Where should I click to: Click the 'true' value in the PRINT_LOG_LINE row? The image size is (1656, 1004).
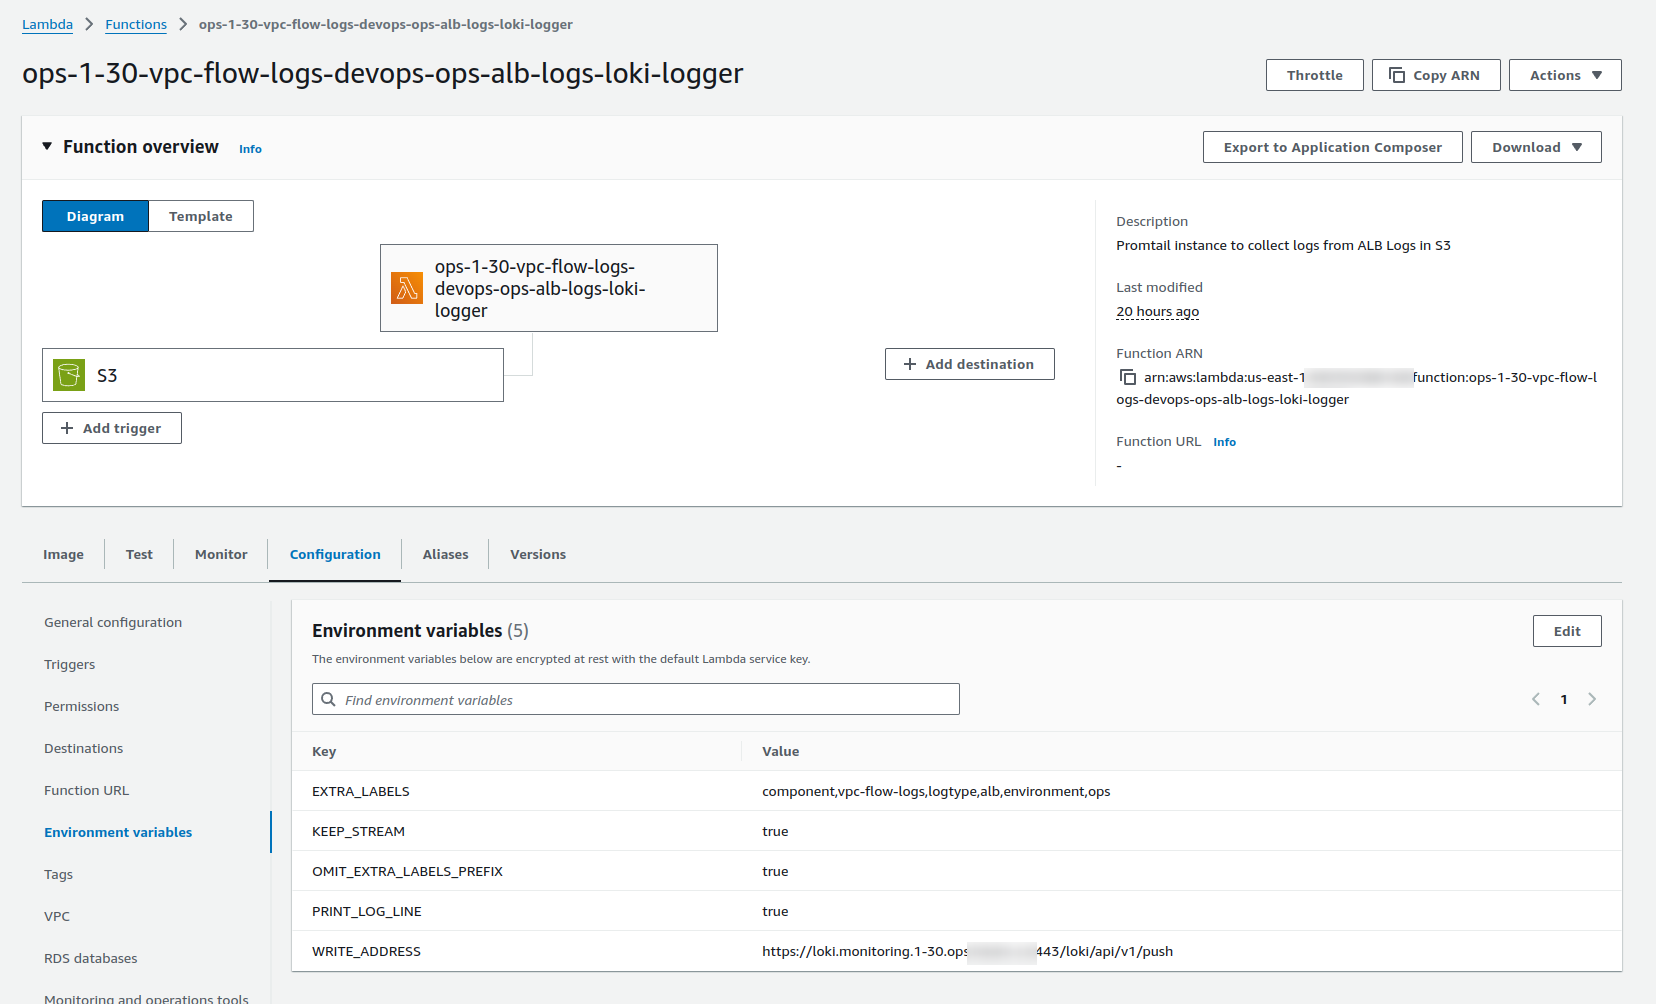pos(775,911)
